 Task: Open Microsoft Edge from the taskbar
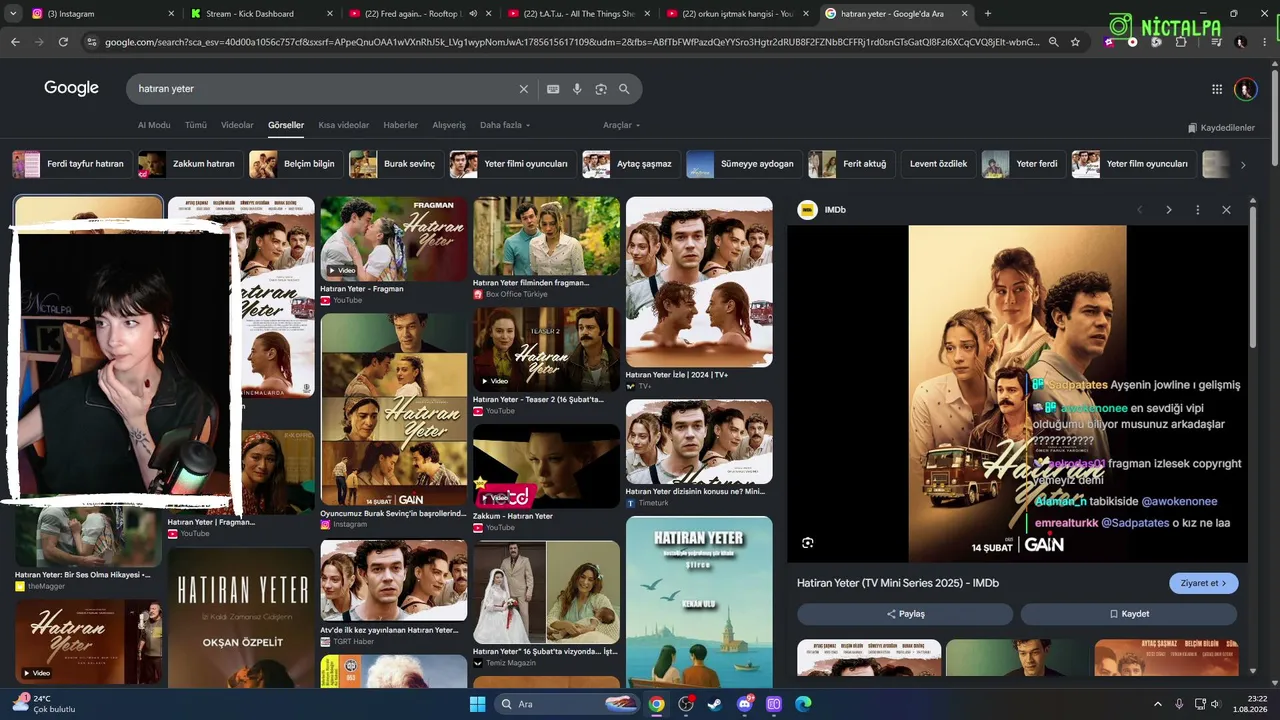(x=802, y=704)
